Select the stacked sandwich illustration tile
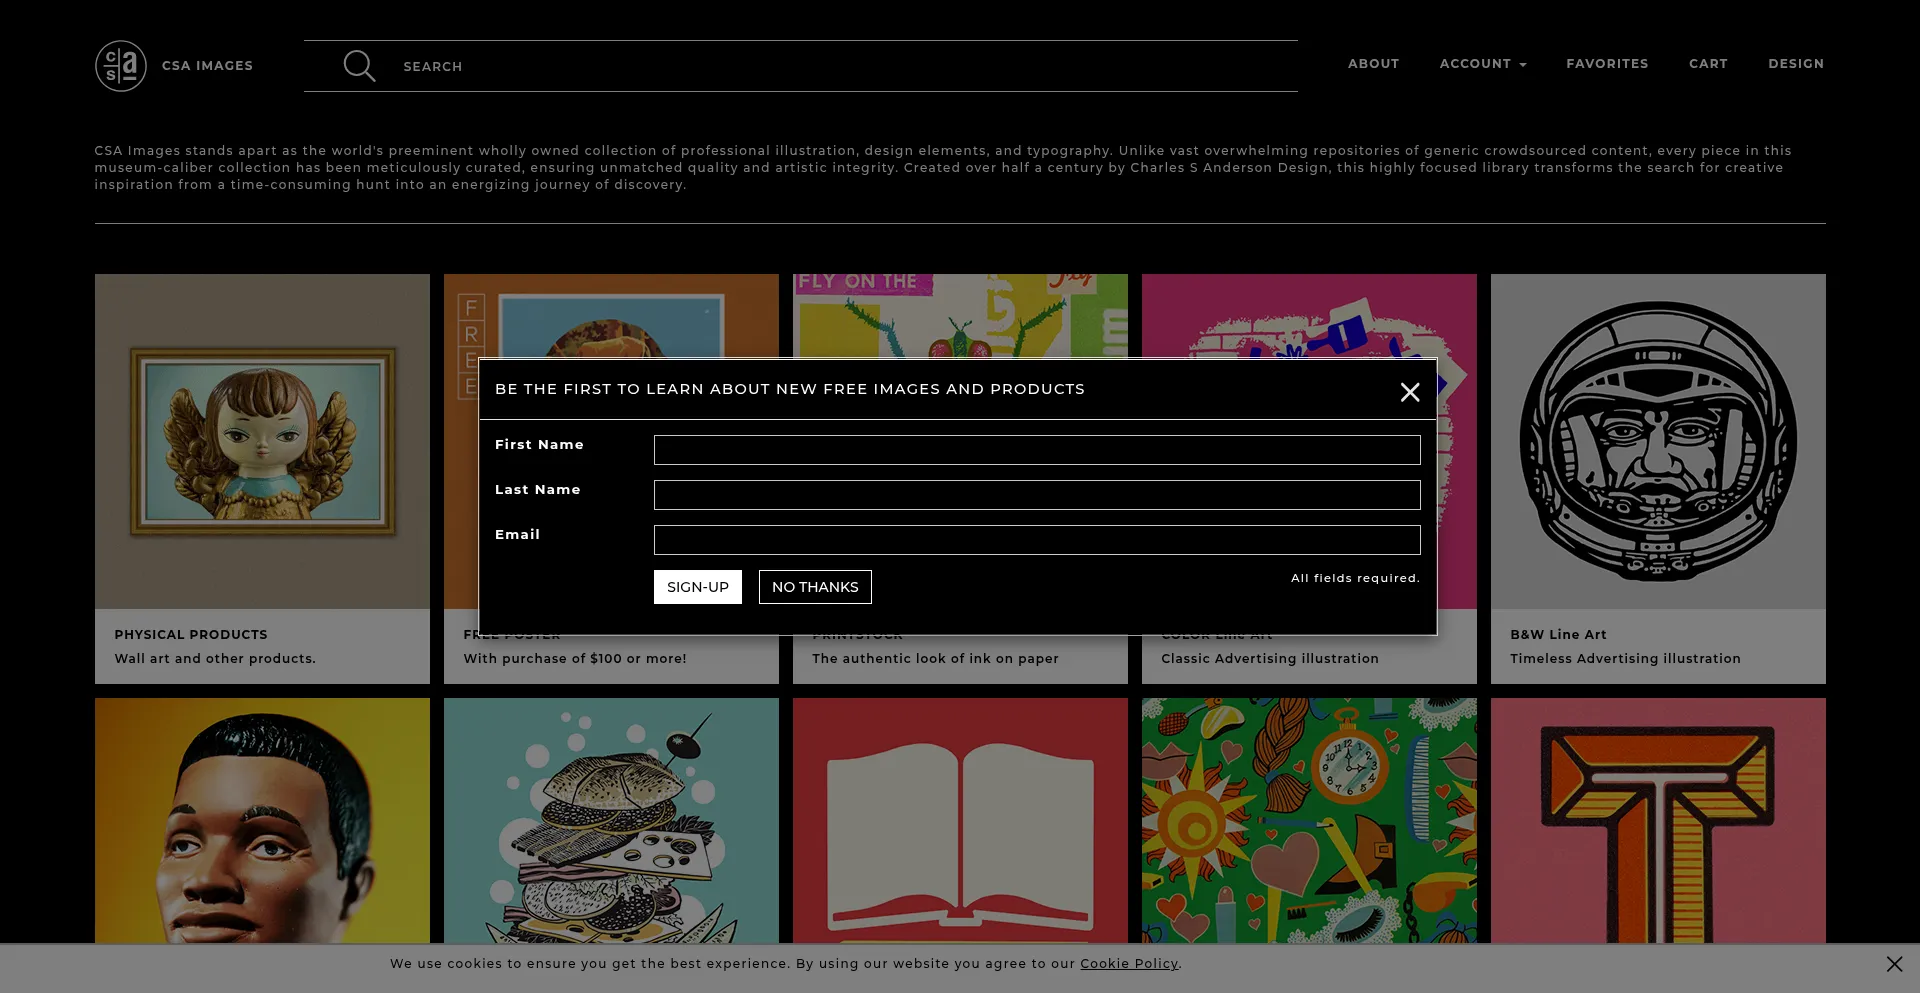This screenshot has width=1920, height=993. tap(611, 820)
